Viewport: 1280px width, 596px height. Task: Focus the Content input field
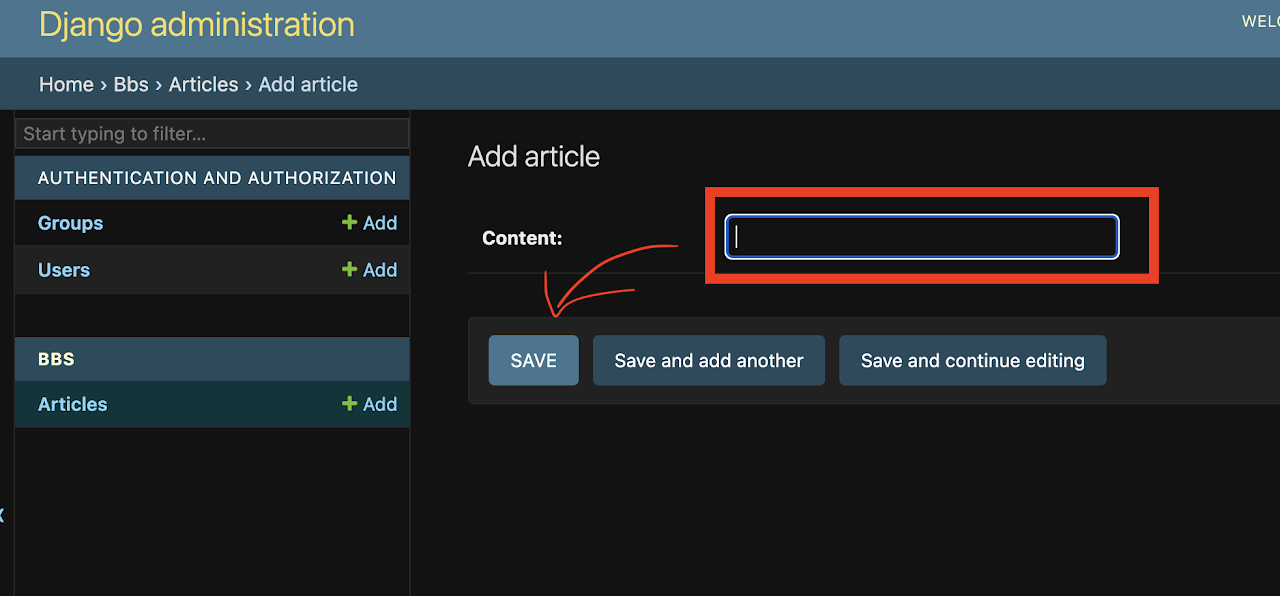pos(922,237)
